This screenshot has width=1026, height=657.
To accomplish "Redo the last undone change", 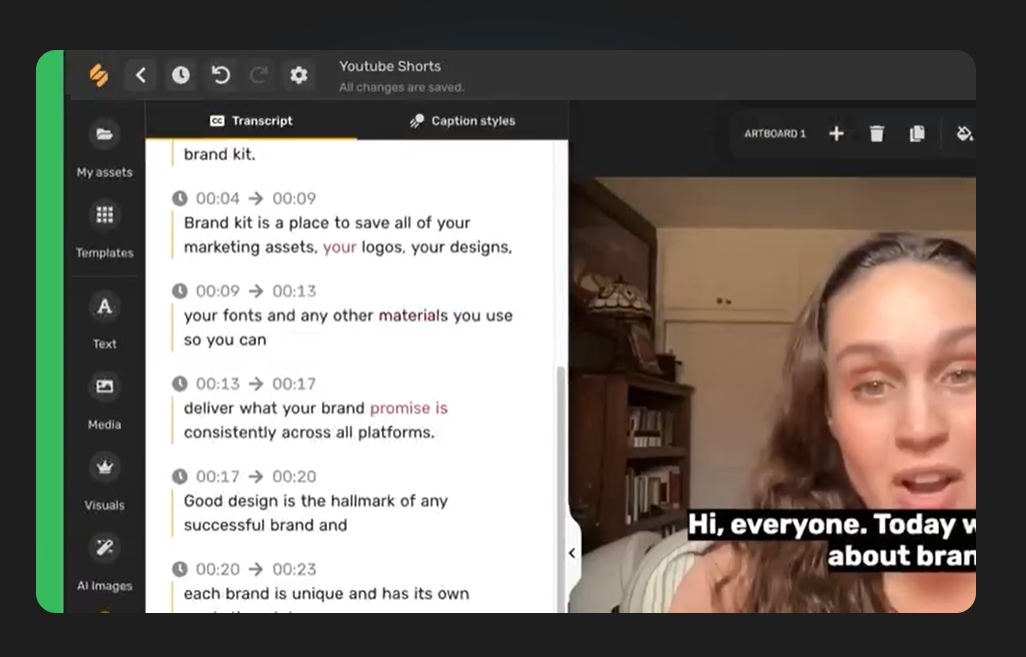I will coord(259,75).
